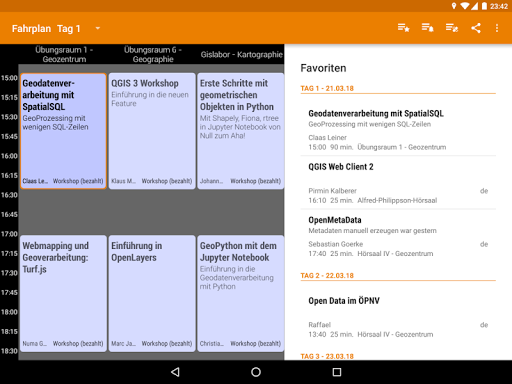This screenshot has height=384, width=512.
Task: Open Erste Schritte mit geometrischen Objekten session
Action: click(x=241, y=131)
